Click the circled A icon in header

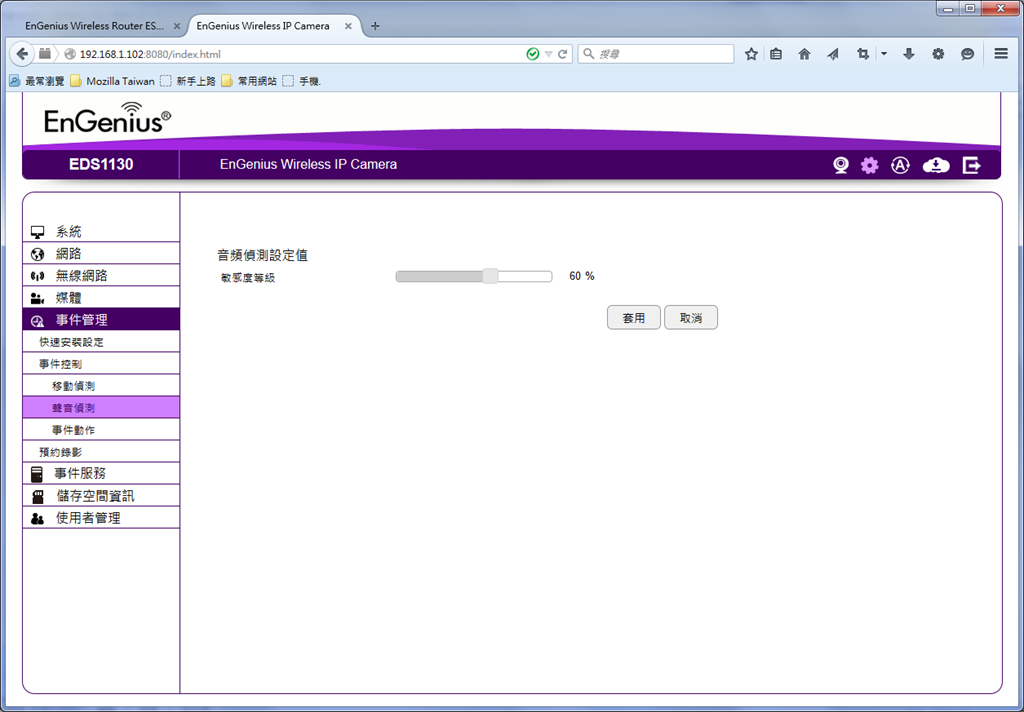pyautogui.click(x=900, y=165)
